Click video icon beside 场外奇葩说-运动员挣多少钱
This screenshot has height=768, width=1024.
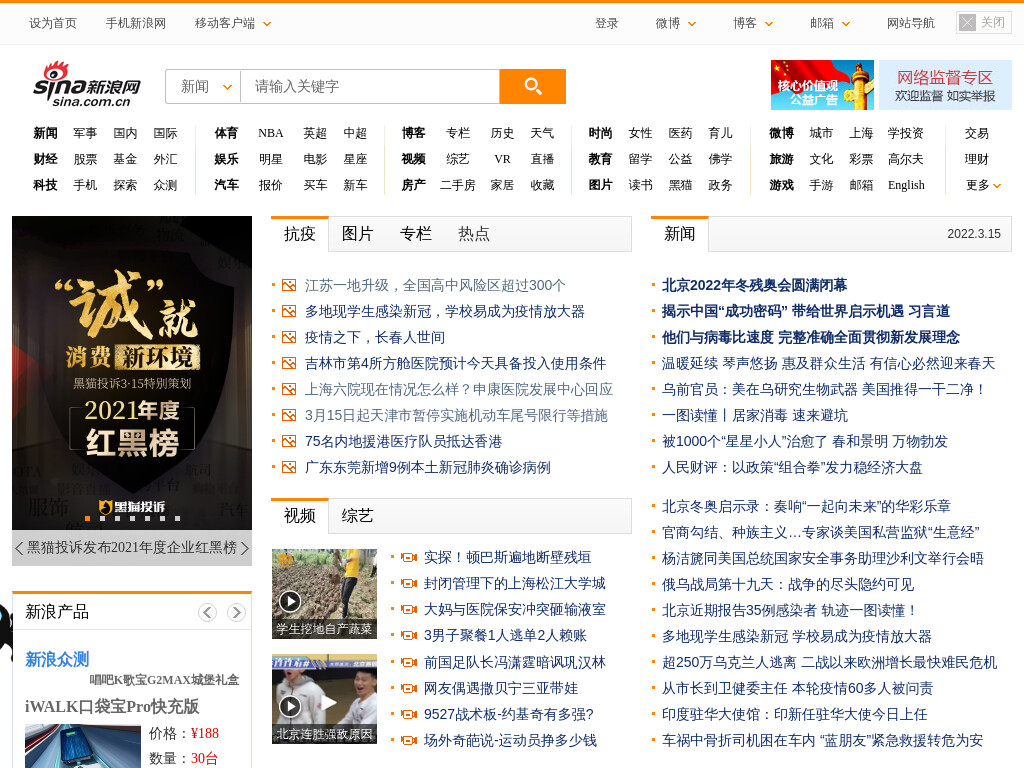(409, 741)
